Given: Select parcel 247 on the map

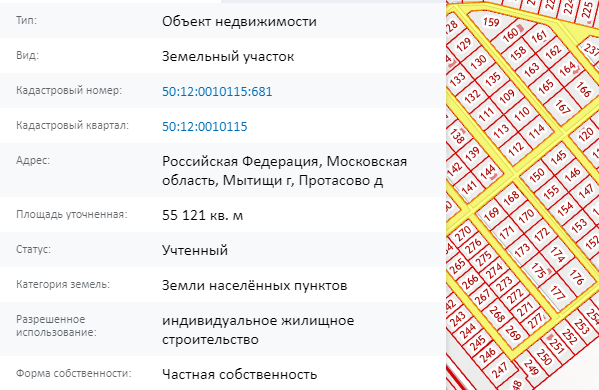Looking at the screenshot, I should pos(499,369).
